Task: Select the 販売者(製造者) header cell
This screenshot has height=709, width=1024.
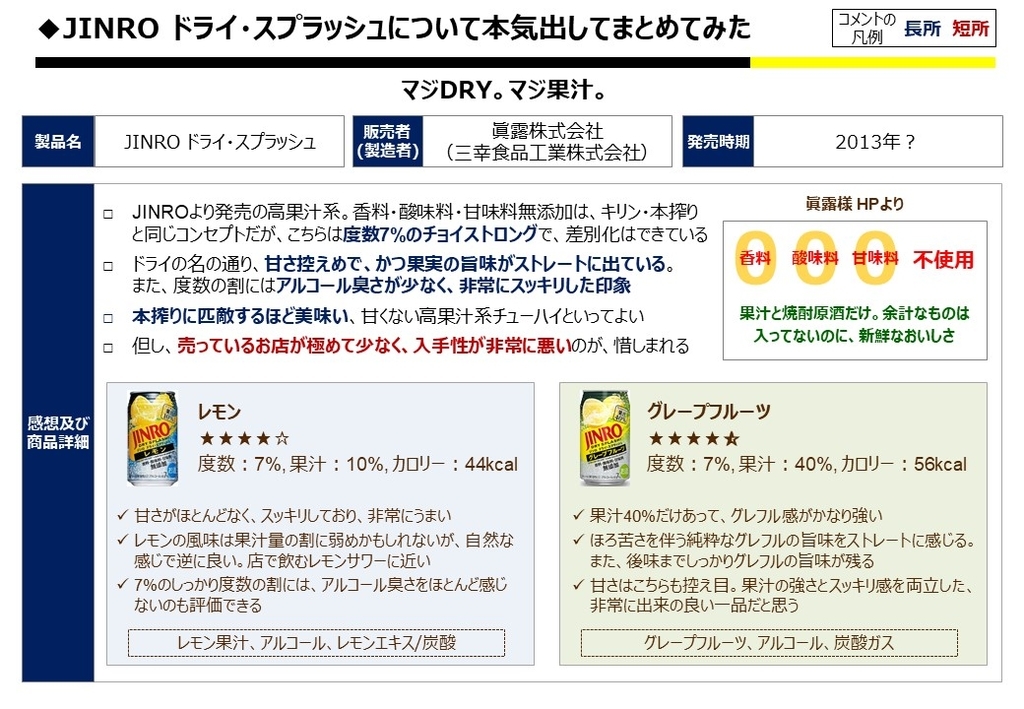Action: tap(388, 141)
